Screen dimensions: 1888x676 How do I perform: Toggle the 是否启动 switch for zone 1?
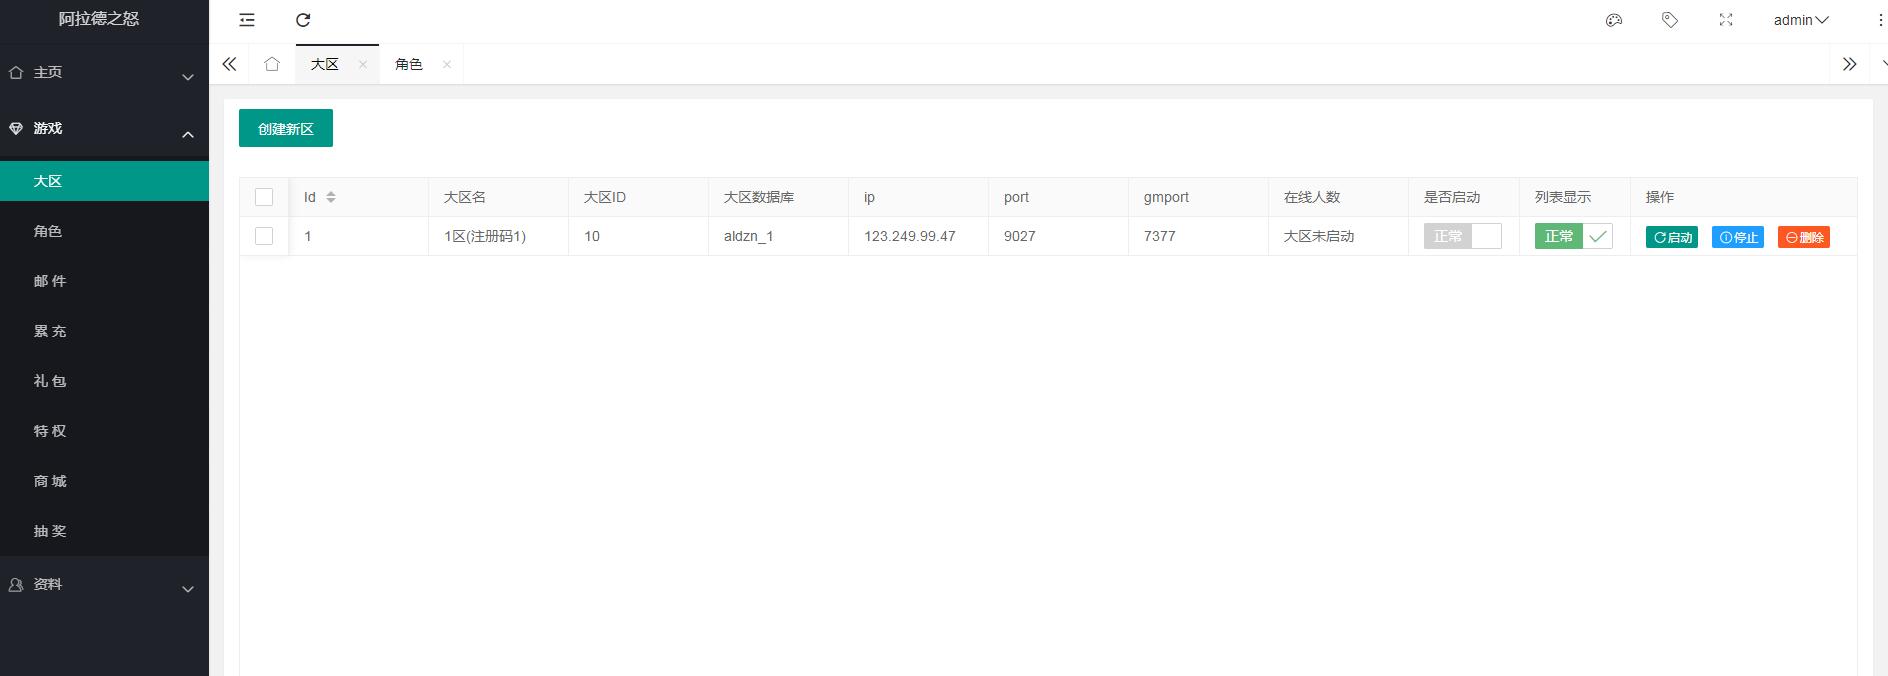point(1462,236)
